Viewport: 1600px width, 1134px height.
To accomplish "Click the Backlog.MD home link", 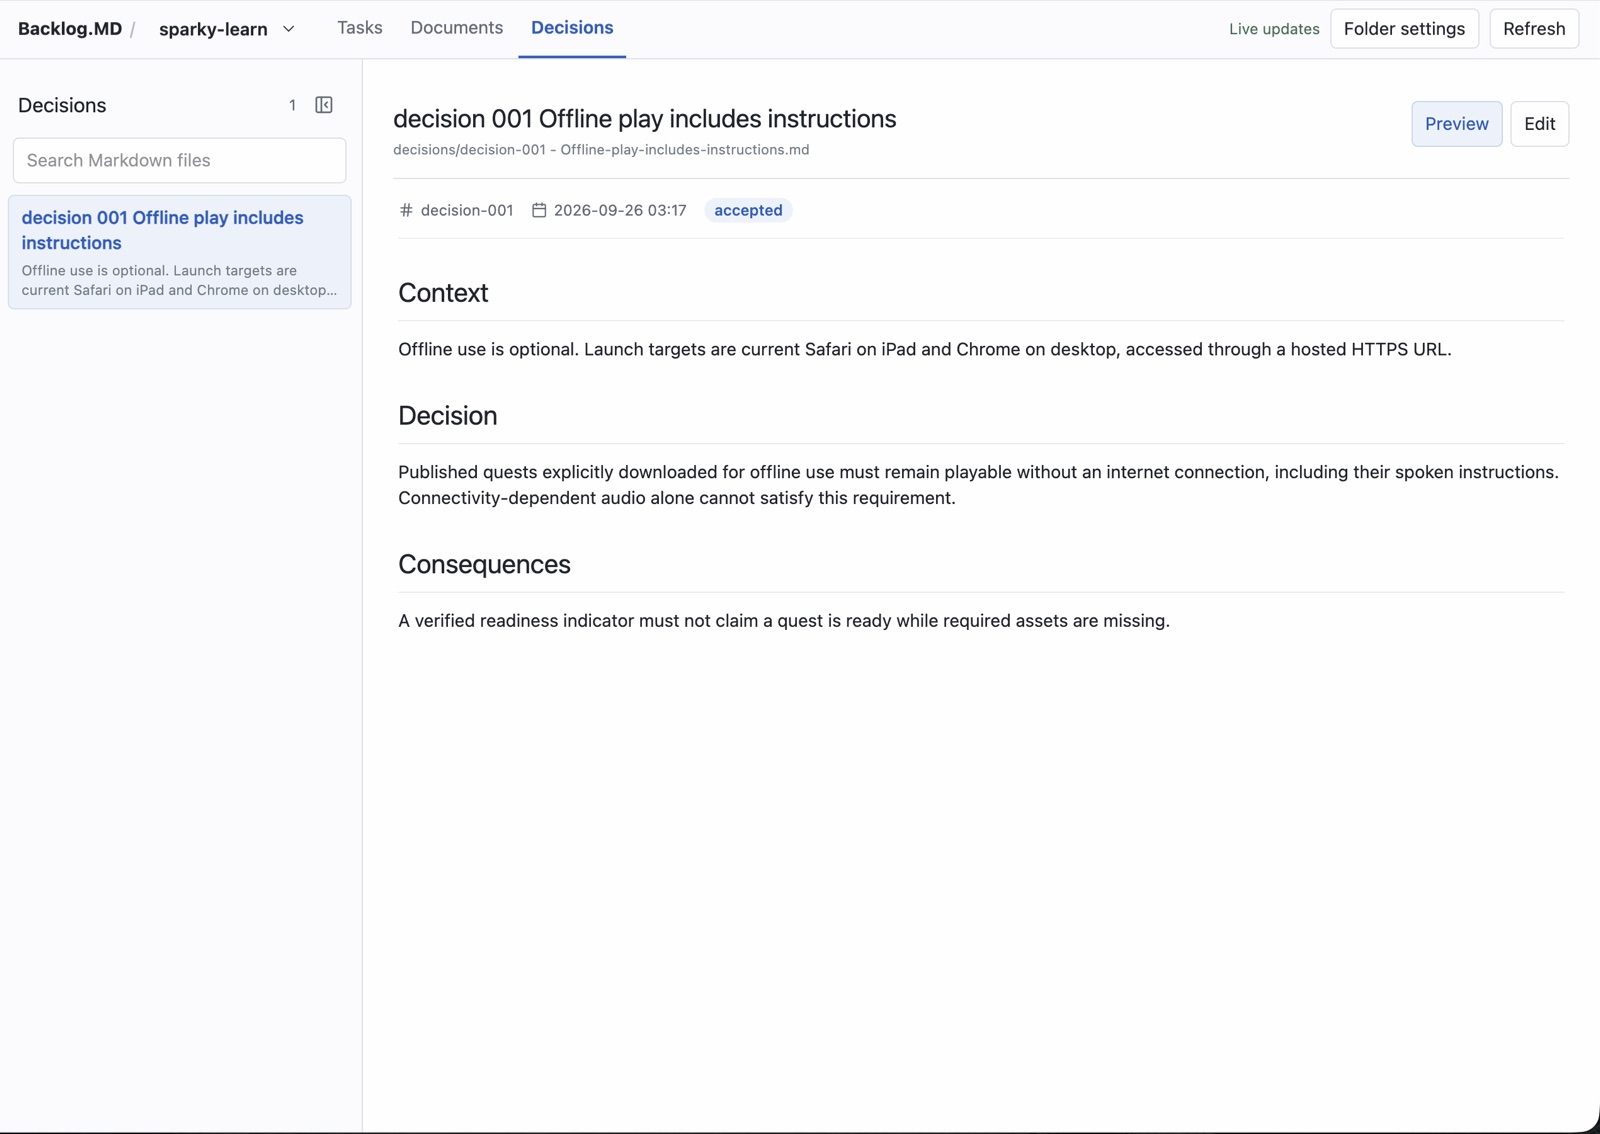I will click(x=70, y=29).
